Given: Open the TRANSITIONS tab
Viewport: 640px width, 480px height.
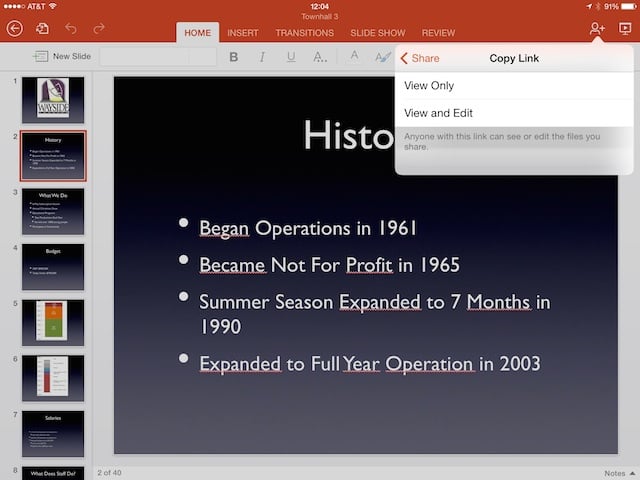Looking at the screenshot, I should tap(304, 33).
